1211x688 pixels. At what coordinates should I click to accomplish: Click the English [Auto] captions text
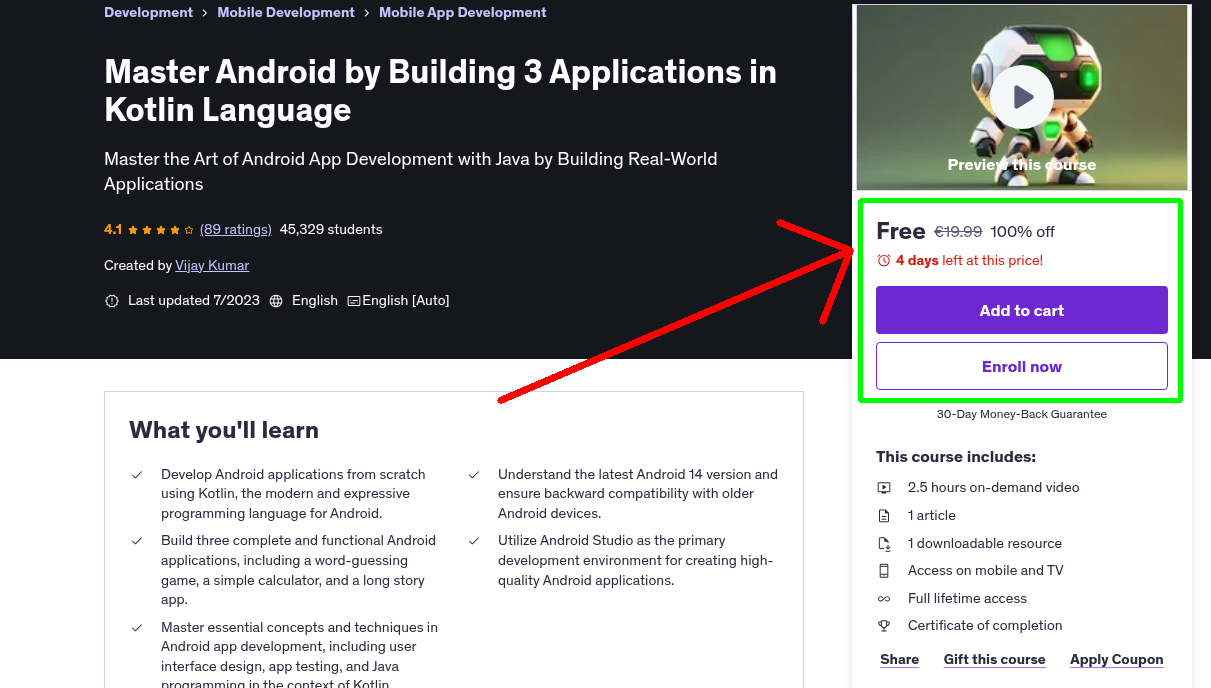(406, 300)
